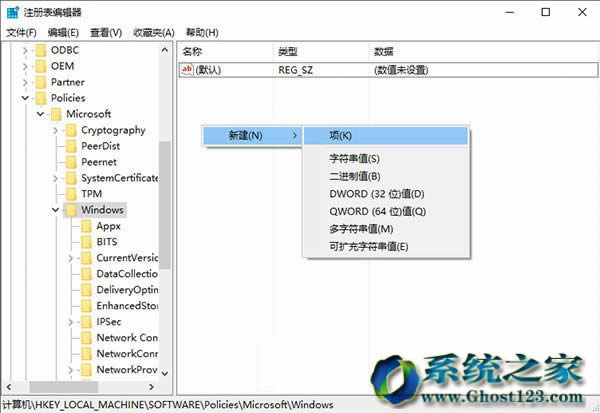
Task: Click the Registry Editor app icon in title bar
Action: tap(12, 12)
